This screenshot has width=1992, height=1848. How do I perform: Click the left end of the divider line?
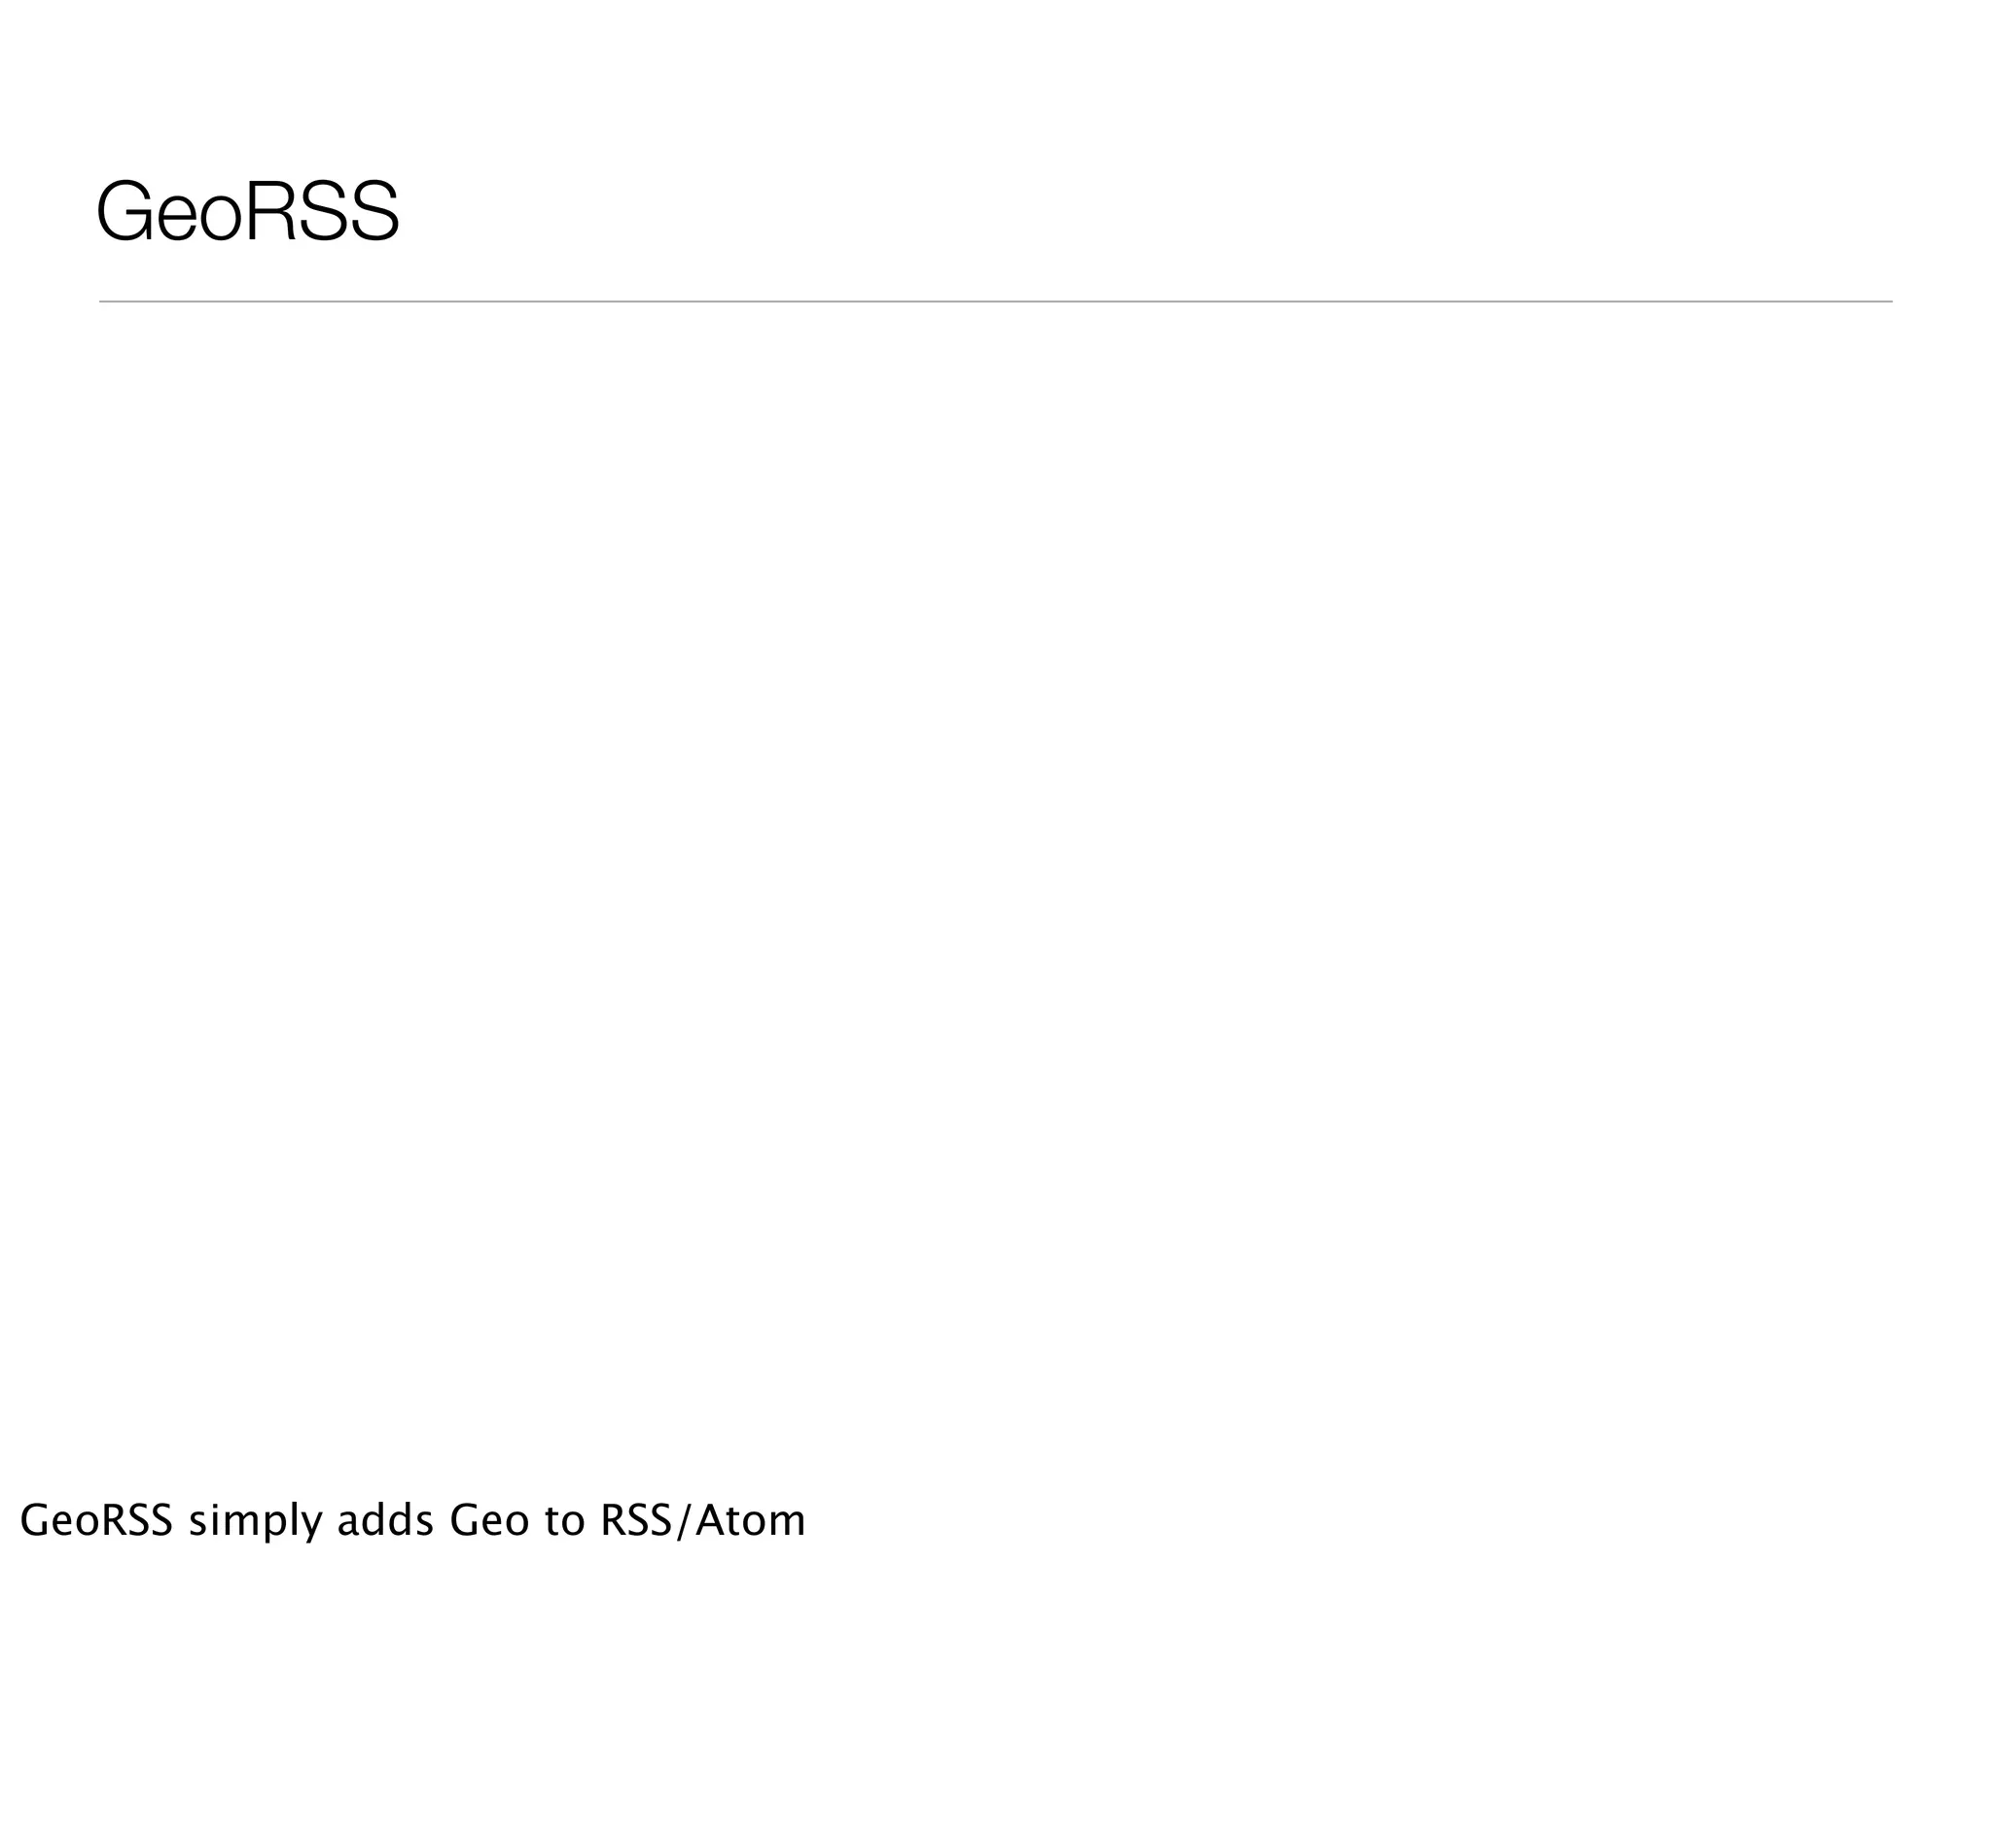pyautogui.click(x=103, y=301)
